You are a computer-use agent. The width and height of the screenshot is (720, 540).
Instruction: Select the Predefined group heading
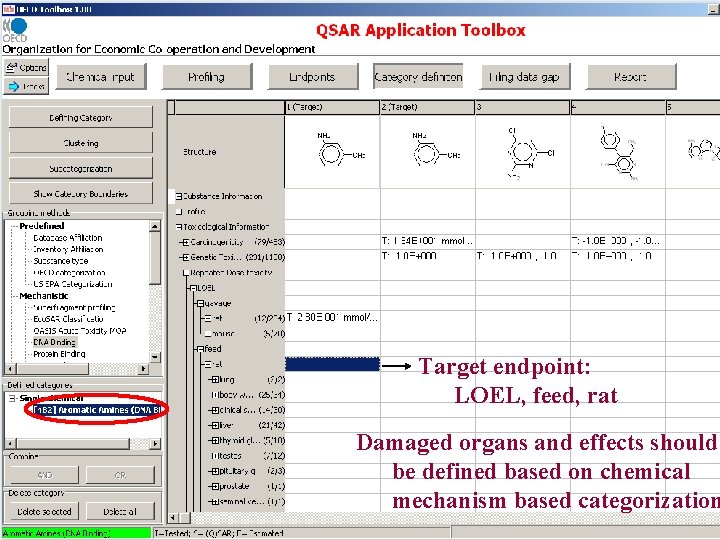tap(41, 226)
